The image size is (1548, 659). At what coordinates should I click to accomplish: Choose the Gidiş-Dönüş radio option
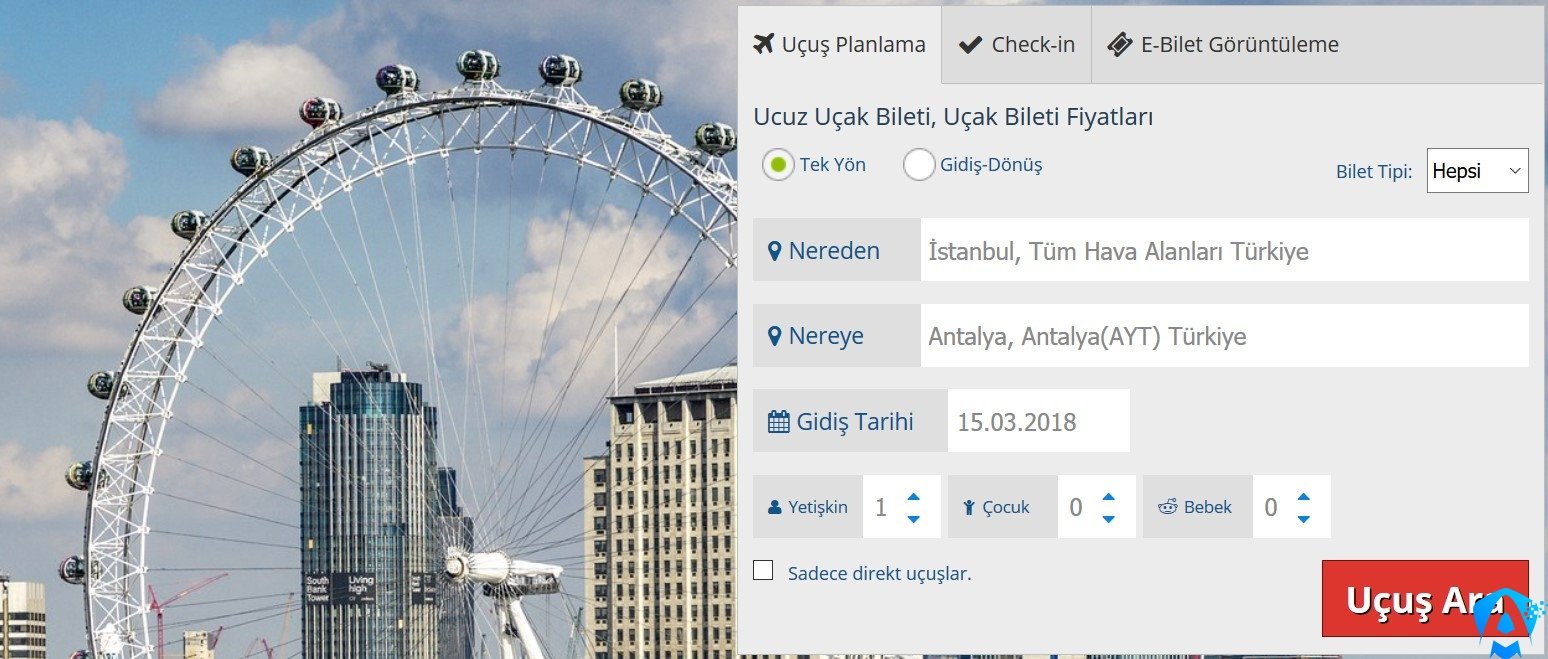[919, 164]
